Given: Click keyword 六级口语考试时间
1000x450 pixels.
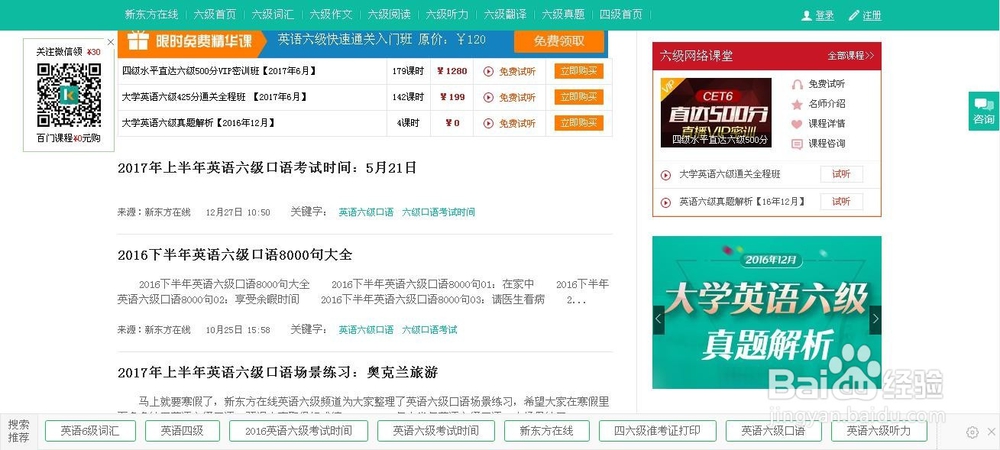Looking at the screenshot, I should [438, 212].
